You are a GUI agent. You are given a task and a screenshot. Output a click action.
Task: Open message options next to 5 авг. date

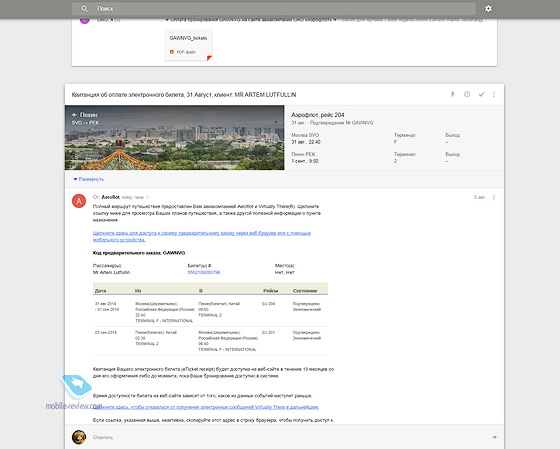494,197
